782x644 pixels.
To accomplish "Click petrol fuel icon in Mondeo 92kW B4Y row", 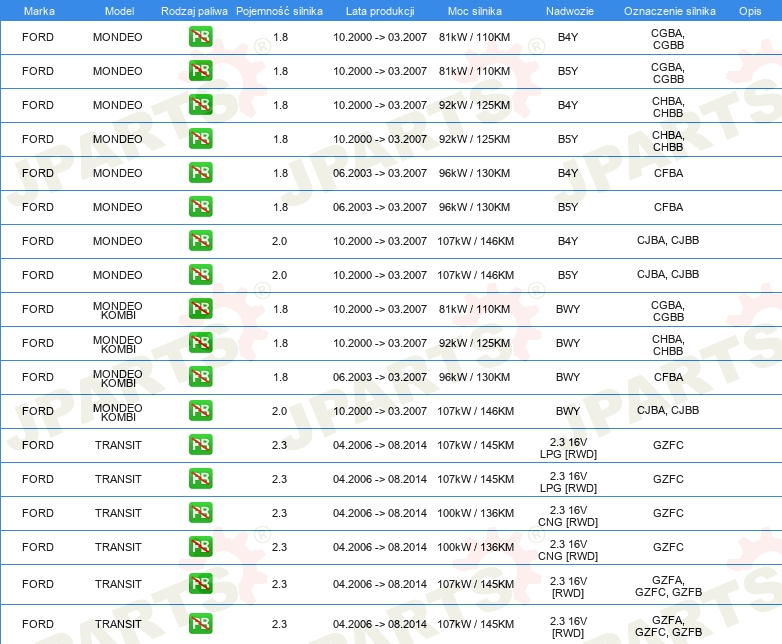I will click(x=200, y=105).
